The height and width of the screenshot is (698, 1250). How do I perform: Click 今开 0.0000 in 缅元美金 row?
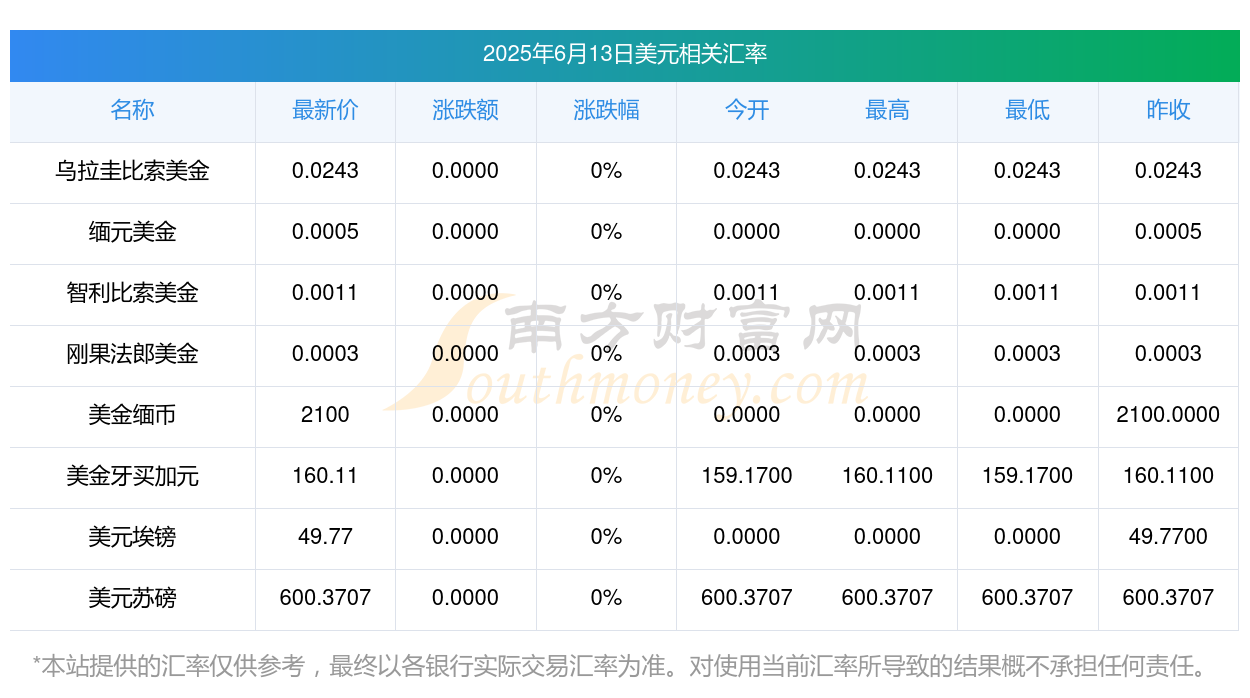pyautogui.click(x=747, y=232)
